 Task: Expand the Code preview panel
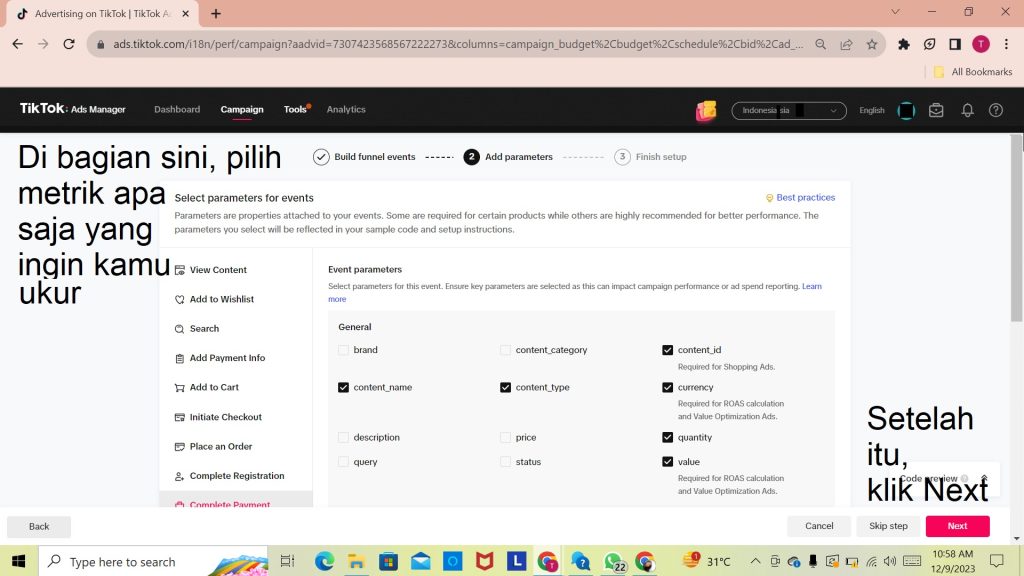tap(984, 478)
